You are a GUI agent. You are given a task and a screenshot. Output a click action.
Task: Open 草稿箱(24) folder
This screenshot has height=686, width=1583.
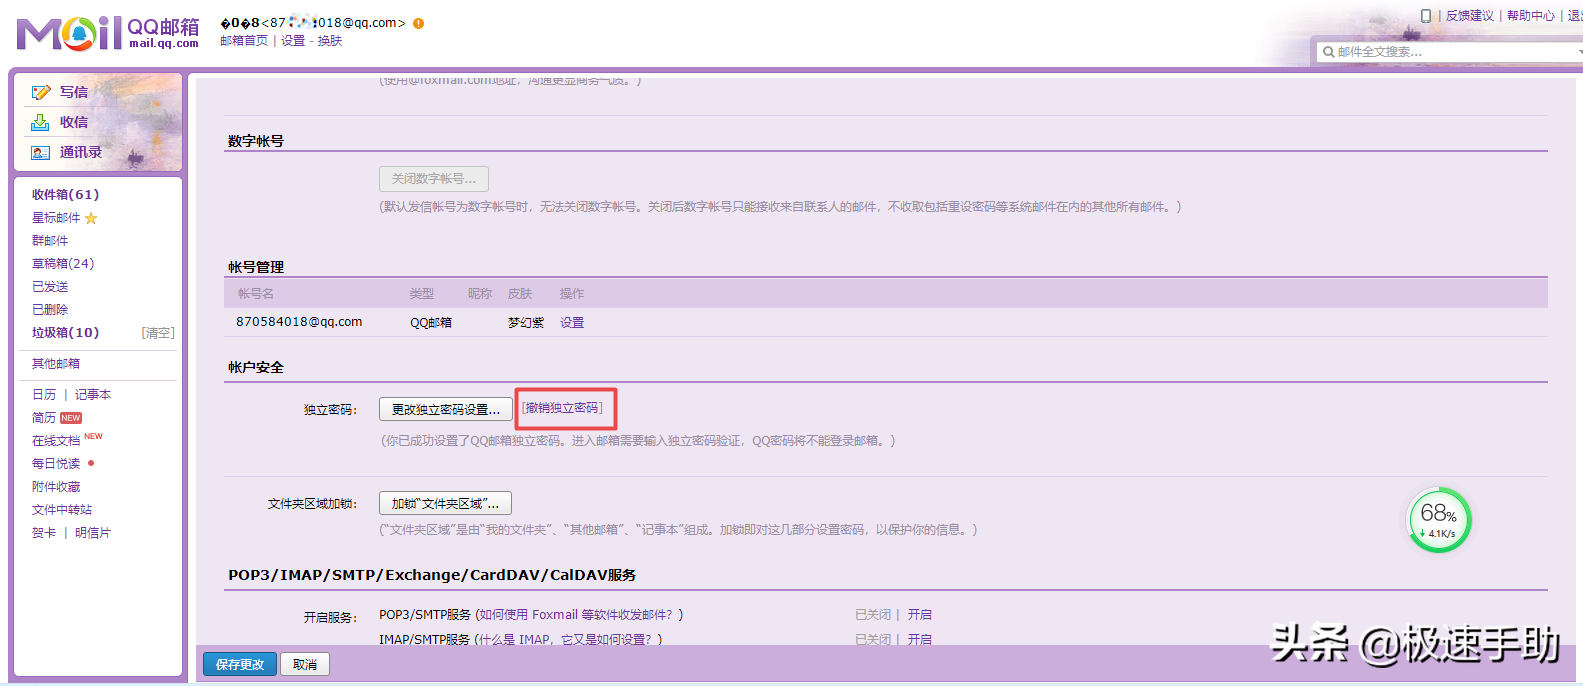click(63, 264)
